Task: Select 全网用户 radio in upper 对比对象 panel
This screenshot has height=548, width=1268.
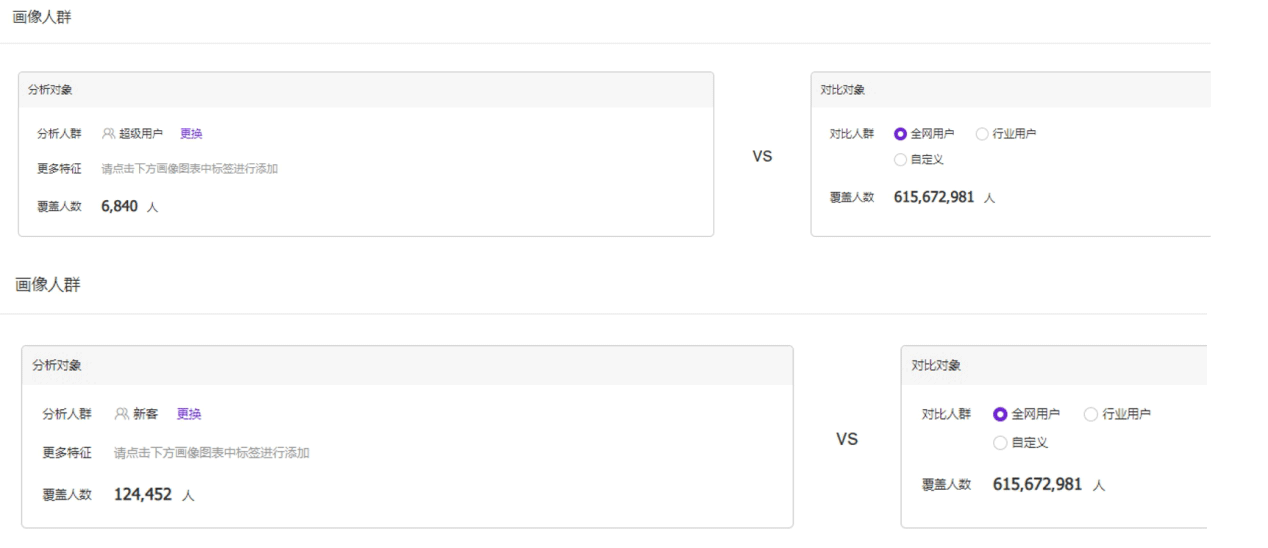Action: (x=900, y=134)
